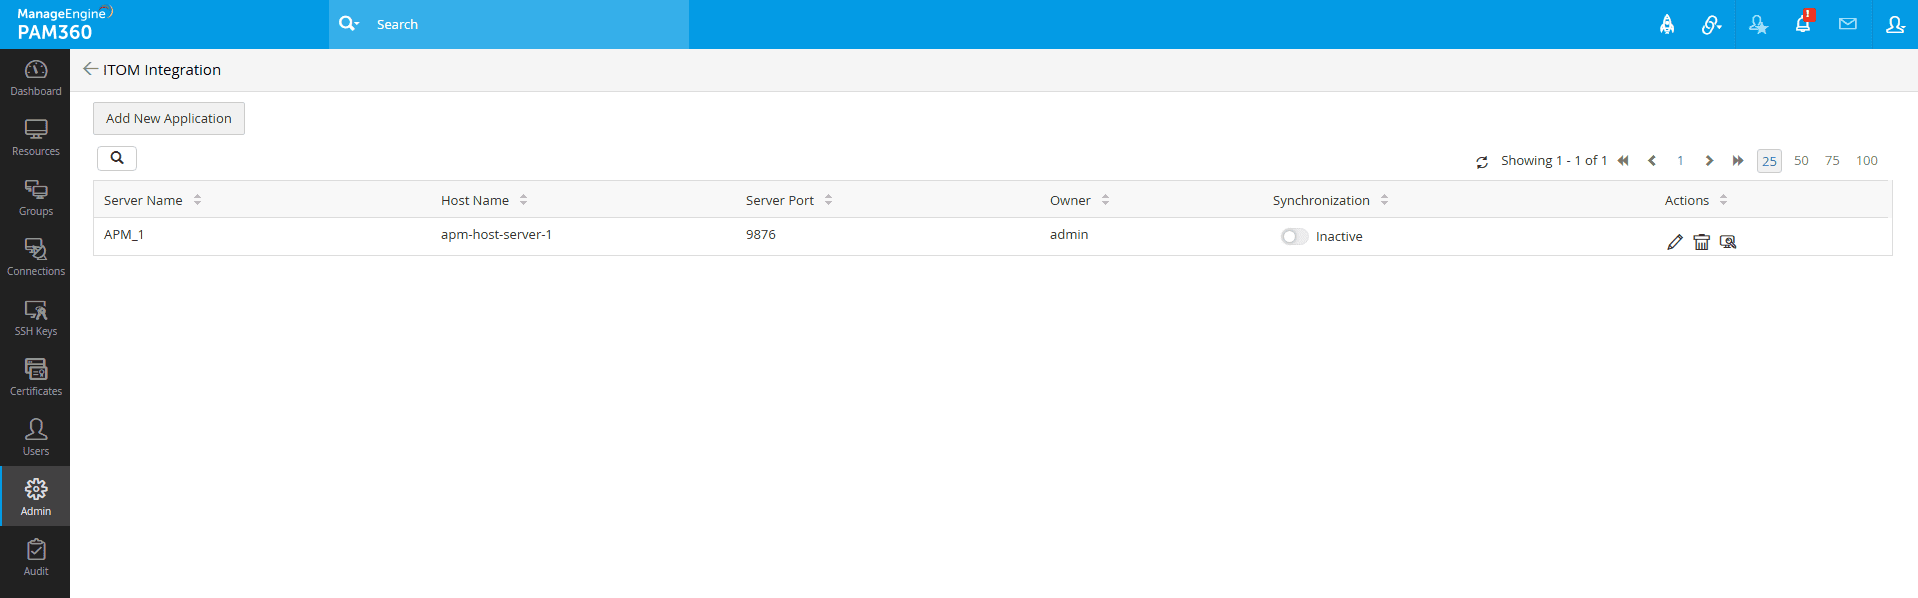Show 75 rows per page
This screenshot has width=1918, height=598.
point(1832,161)
